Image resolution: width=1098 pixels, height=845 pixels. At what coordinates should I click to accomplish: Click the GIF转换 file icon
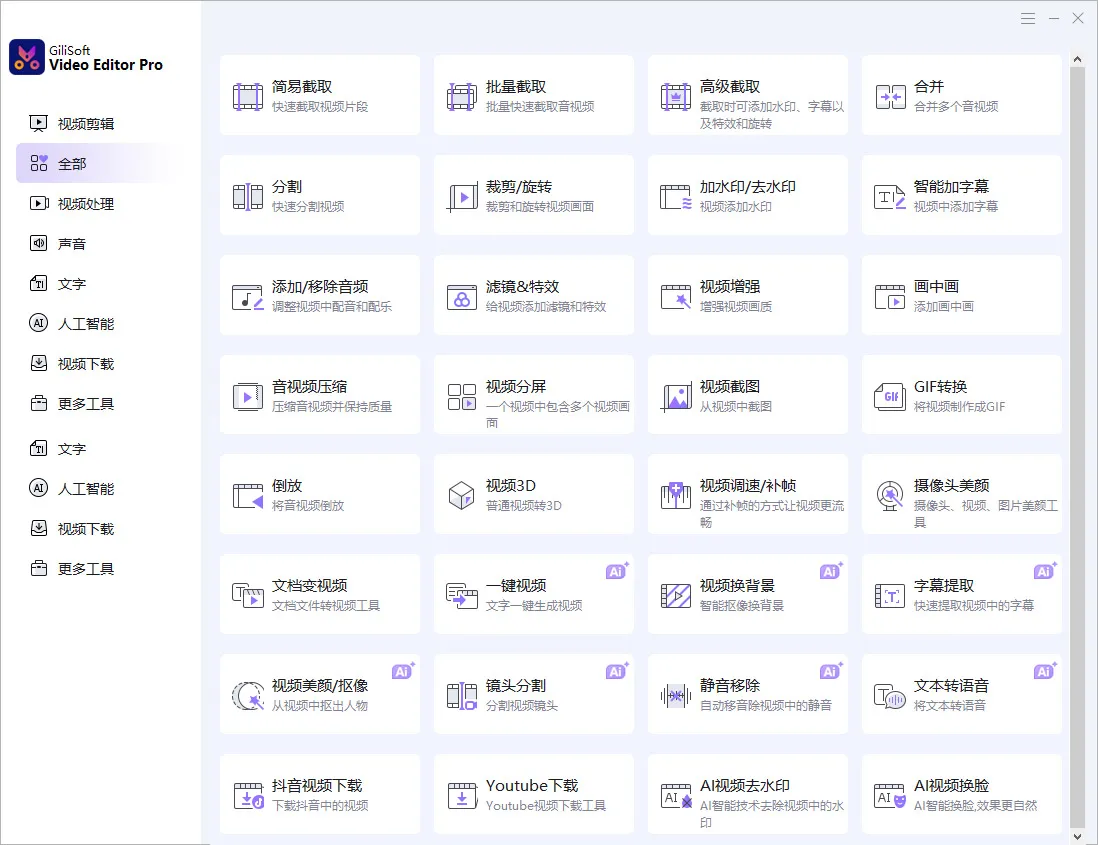(x=890, y=396)
